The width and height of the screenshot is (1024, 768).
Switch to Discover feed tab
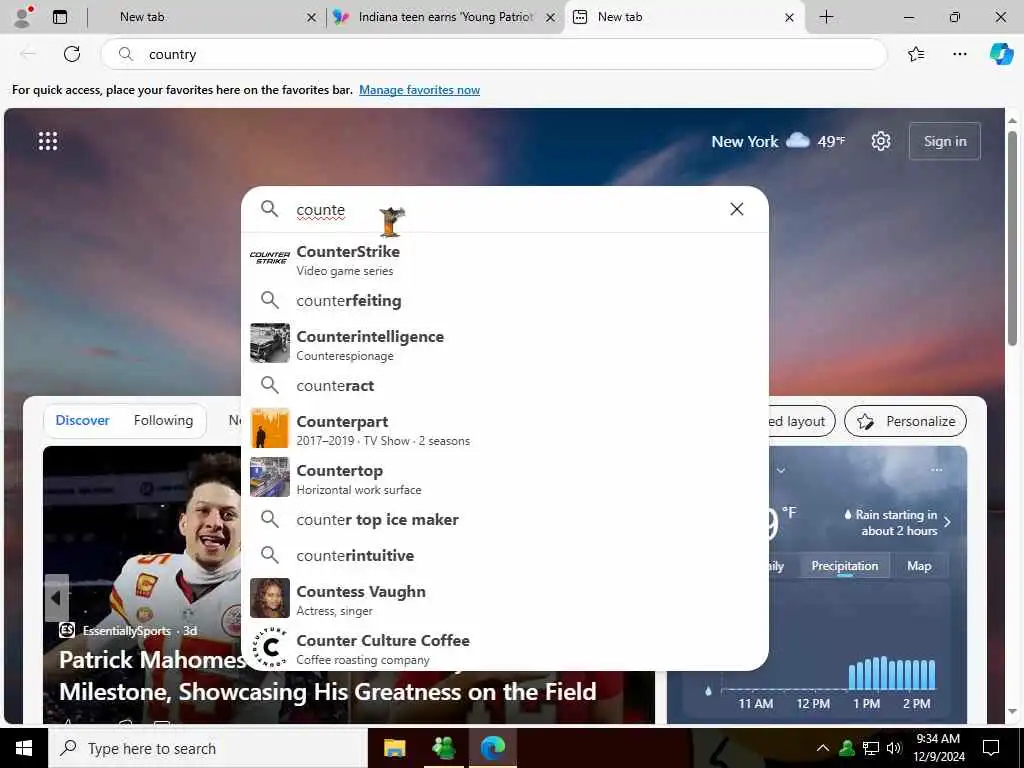tap(82, 421)
